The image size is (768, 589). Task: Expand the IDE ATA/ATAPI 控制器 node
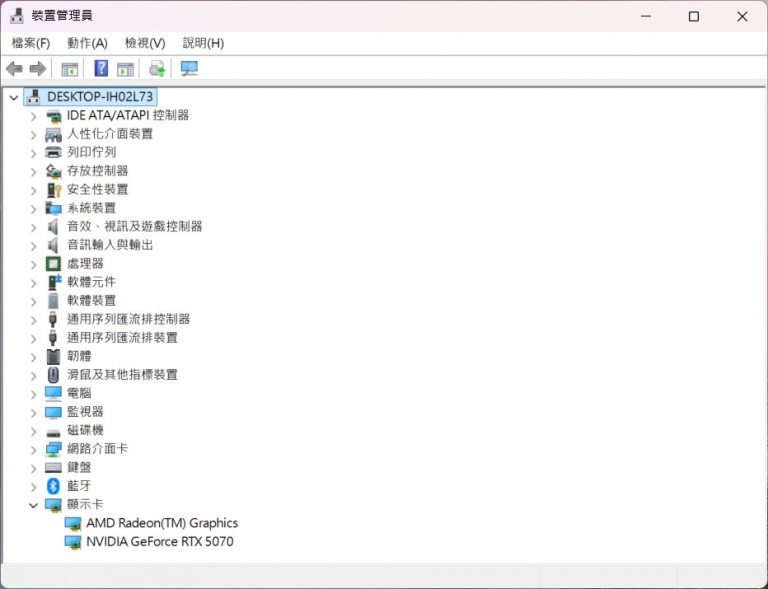pos(33,117)
